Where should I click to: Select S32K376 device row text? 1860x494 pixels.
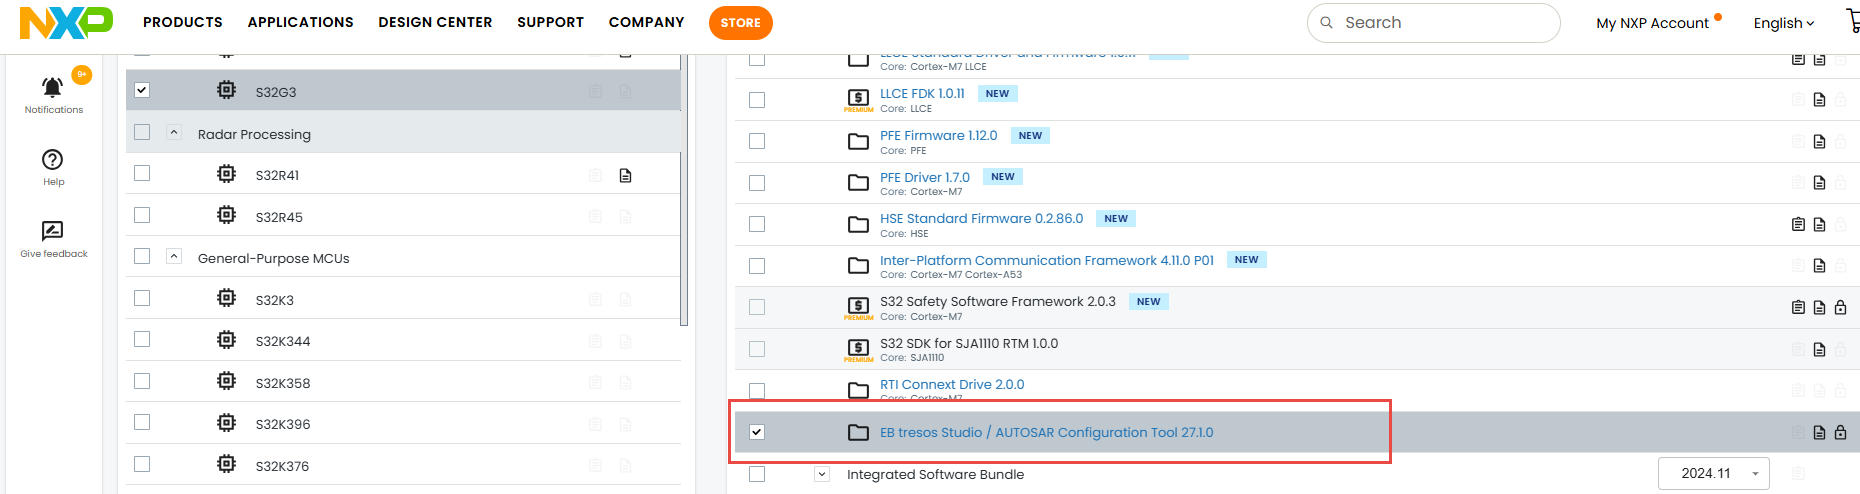(x=282, y=466)
